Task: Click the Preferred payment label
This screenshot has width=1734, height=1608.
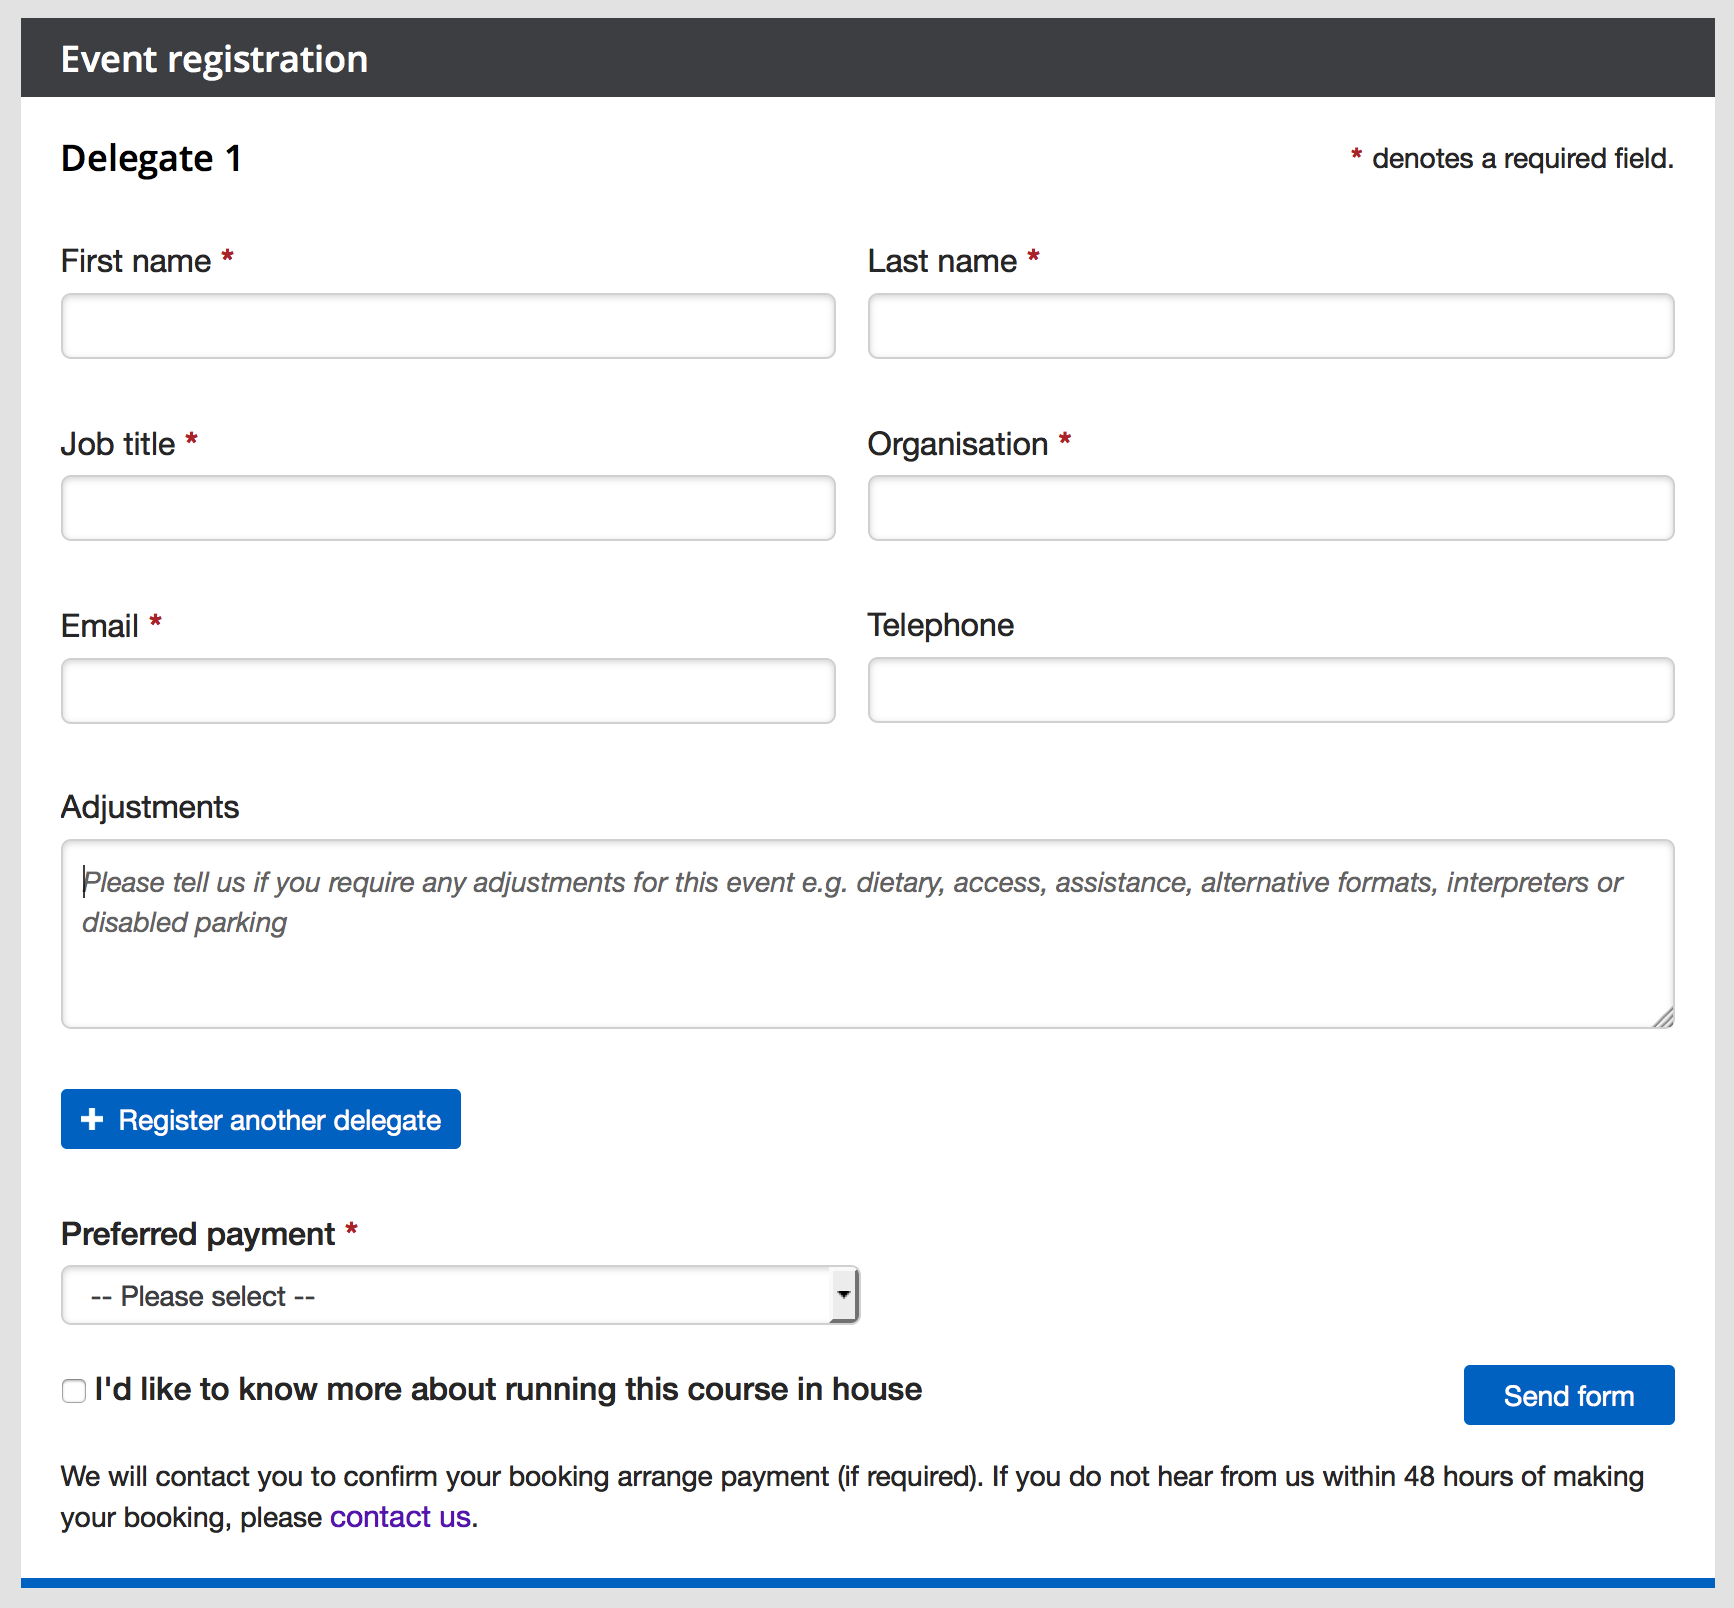Action: [x=198, y=1234]
